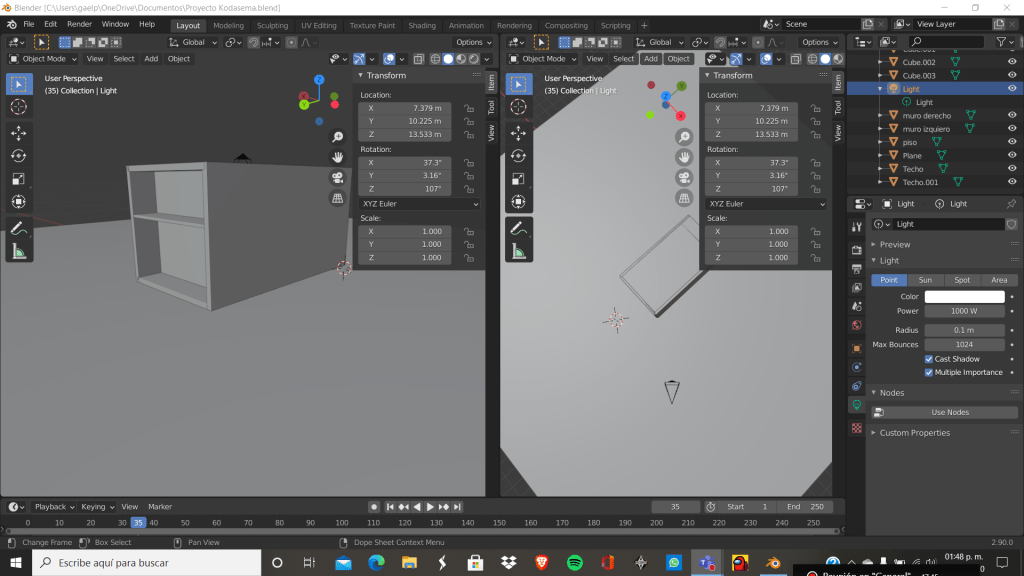Click the zoom magnifier in left viewport
The height and width of the screenshot is (576, 1024).
tap(338, 137)
